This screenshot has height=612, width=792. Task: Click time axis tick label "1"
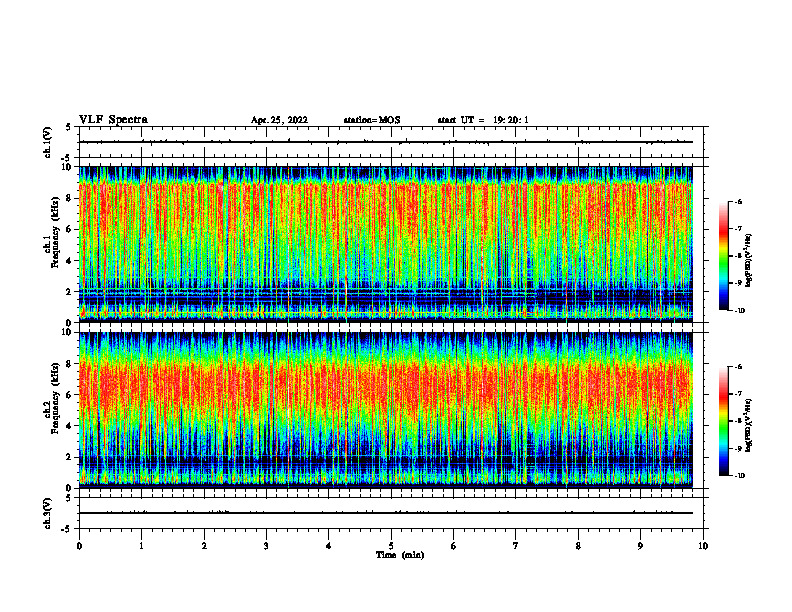point(141,546)
